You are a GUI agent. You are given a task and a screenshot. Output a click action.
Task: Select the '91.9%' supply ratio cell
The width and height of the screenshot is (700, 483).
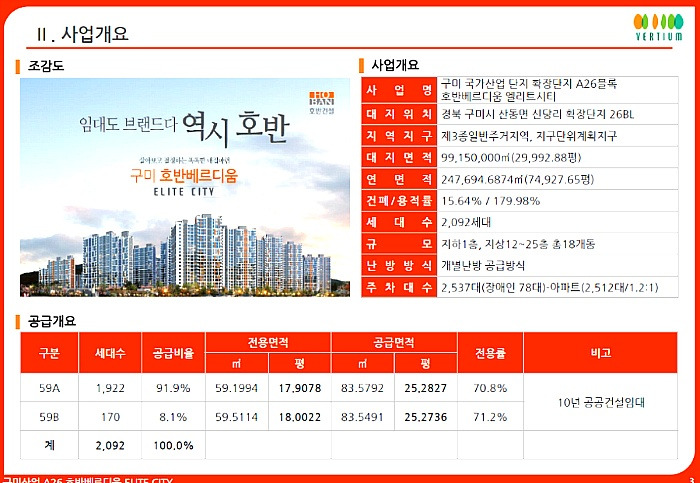pos(173,388)
